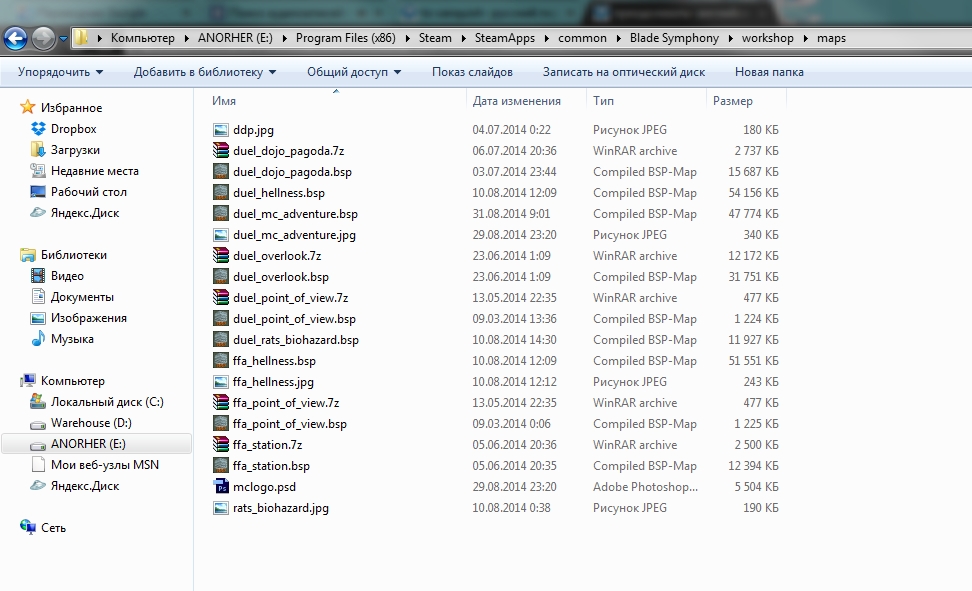
Task: Click the folder icon in the address bar
Action: 81,38
